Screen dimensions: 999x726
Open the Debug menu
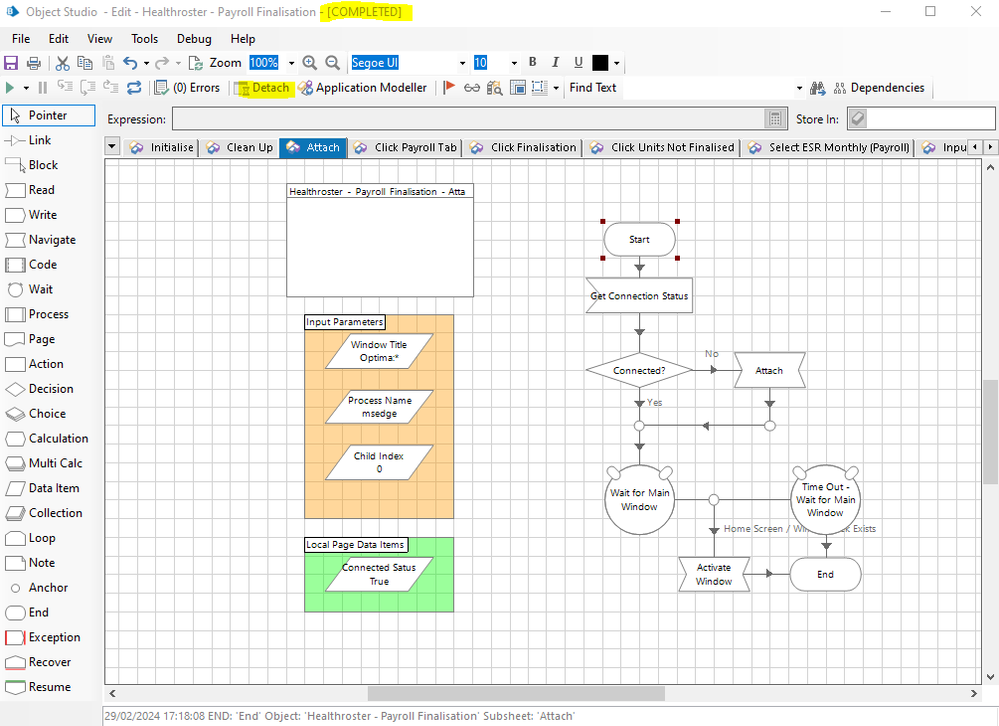click(x=194, y=39)
